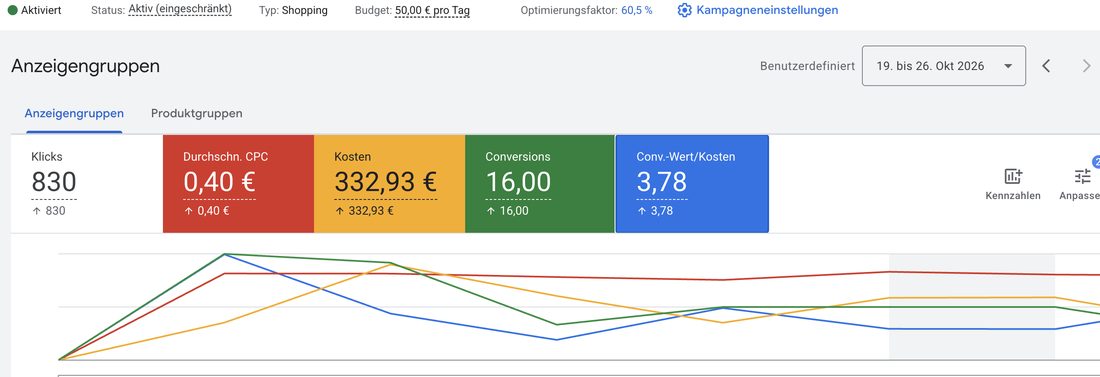Click the Anzeigengruppen page heading
This screenshot has width=1100, height=377.
(x=86, y=66)
